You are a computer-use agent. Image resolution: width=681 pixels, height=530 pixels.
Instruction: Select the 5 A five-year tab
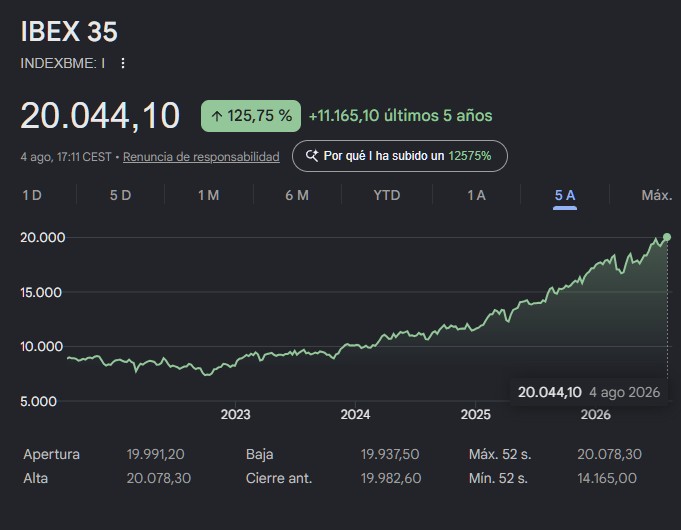click(x=565, y=195)
